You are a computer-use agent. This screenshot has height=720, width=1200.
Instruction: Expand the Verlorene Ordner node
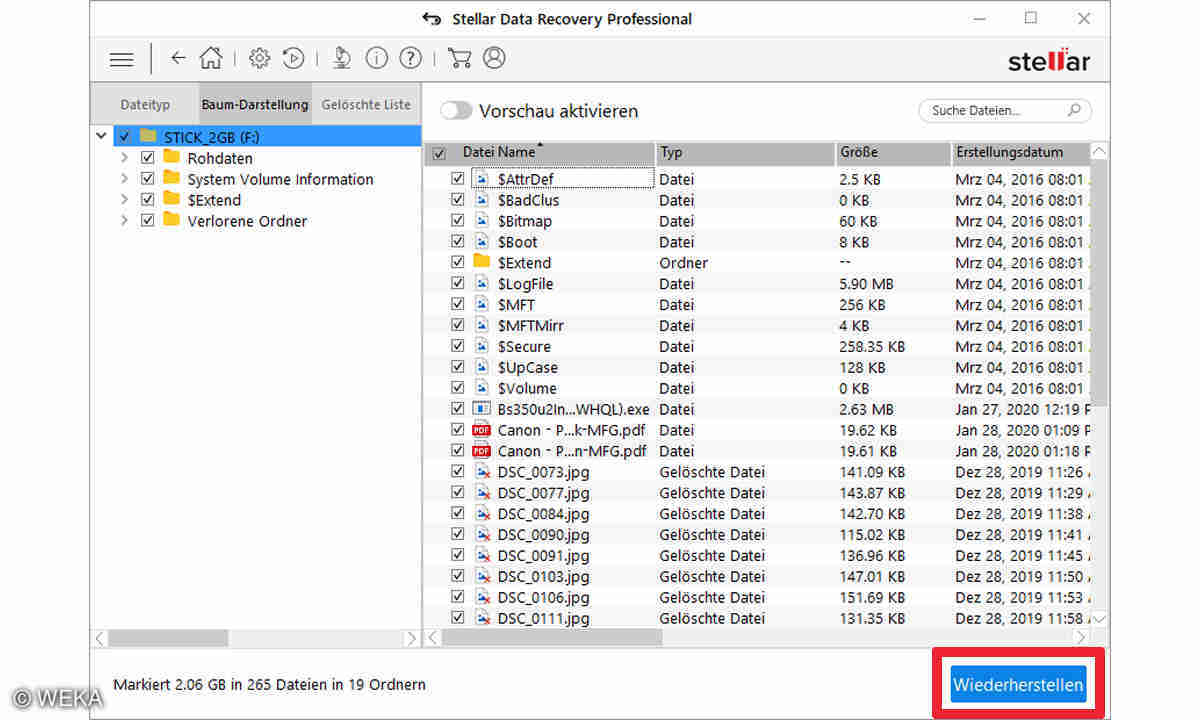tap(124, 220)
